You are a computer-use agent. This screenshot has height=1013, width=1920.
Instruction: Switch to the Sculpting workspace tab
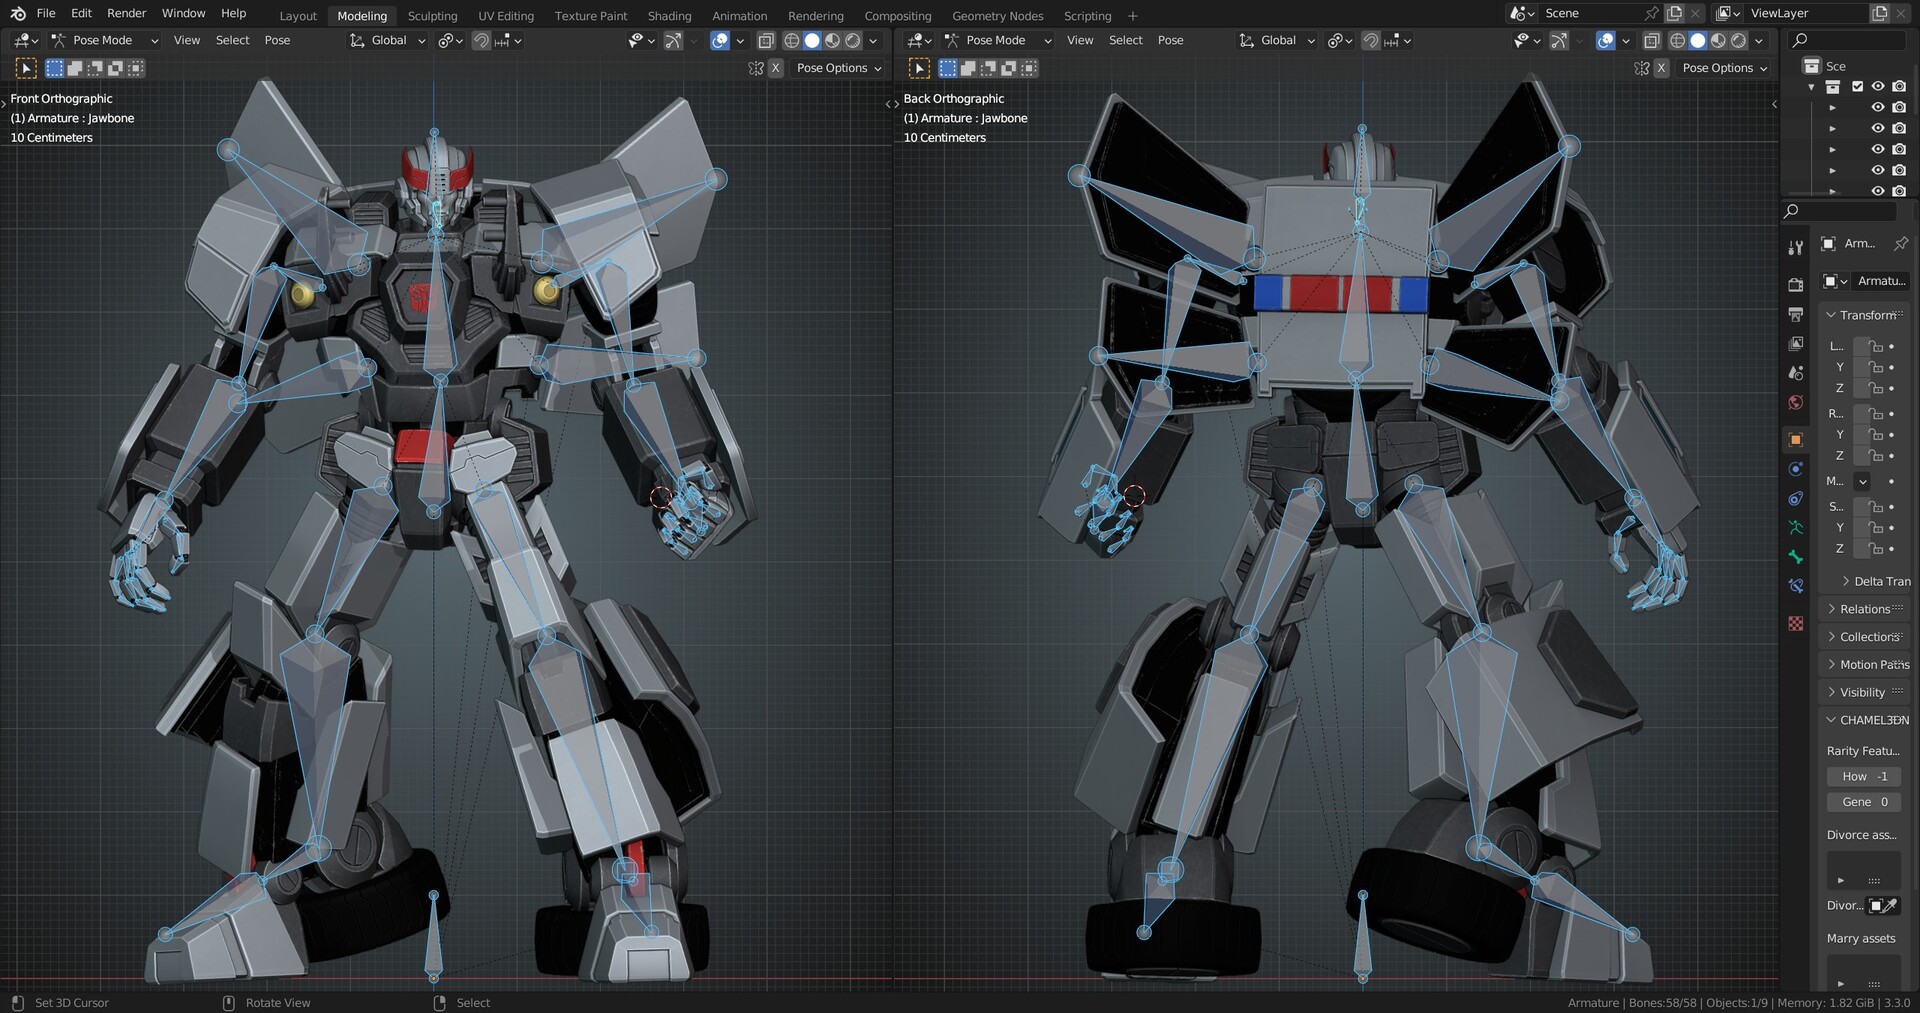click(432, 16)
